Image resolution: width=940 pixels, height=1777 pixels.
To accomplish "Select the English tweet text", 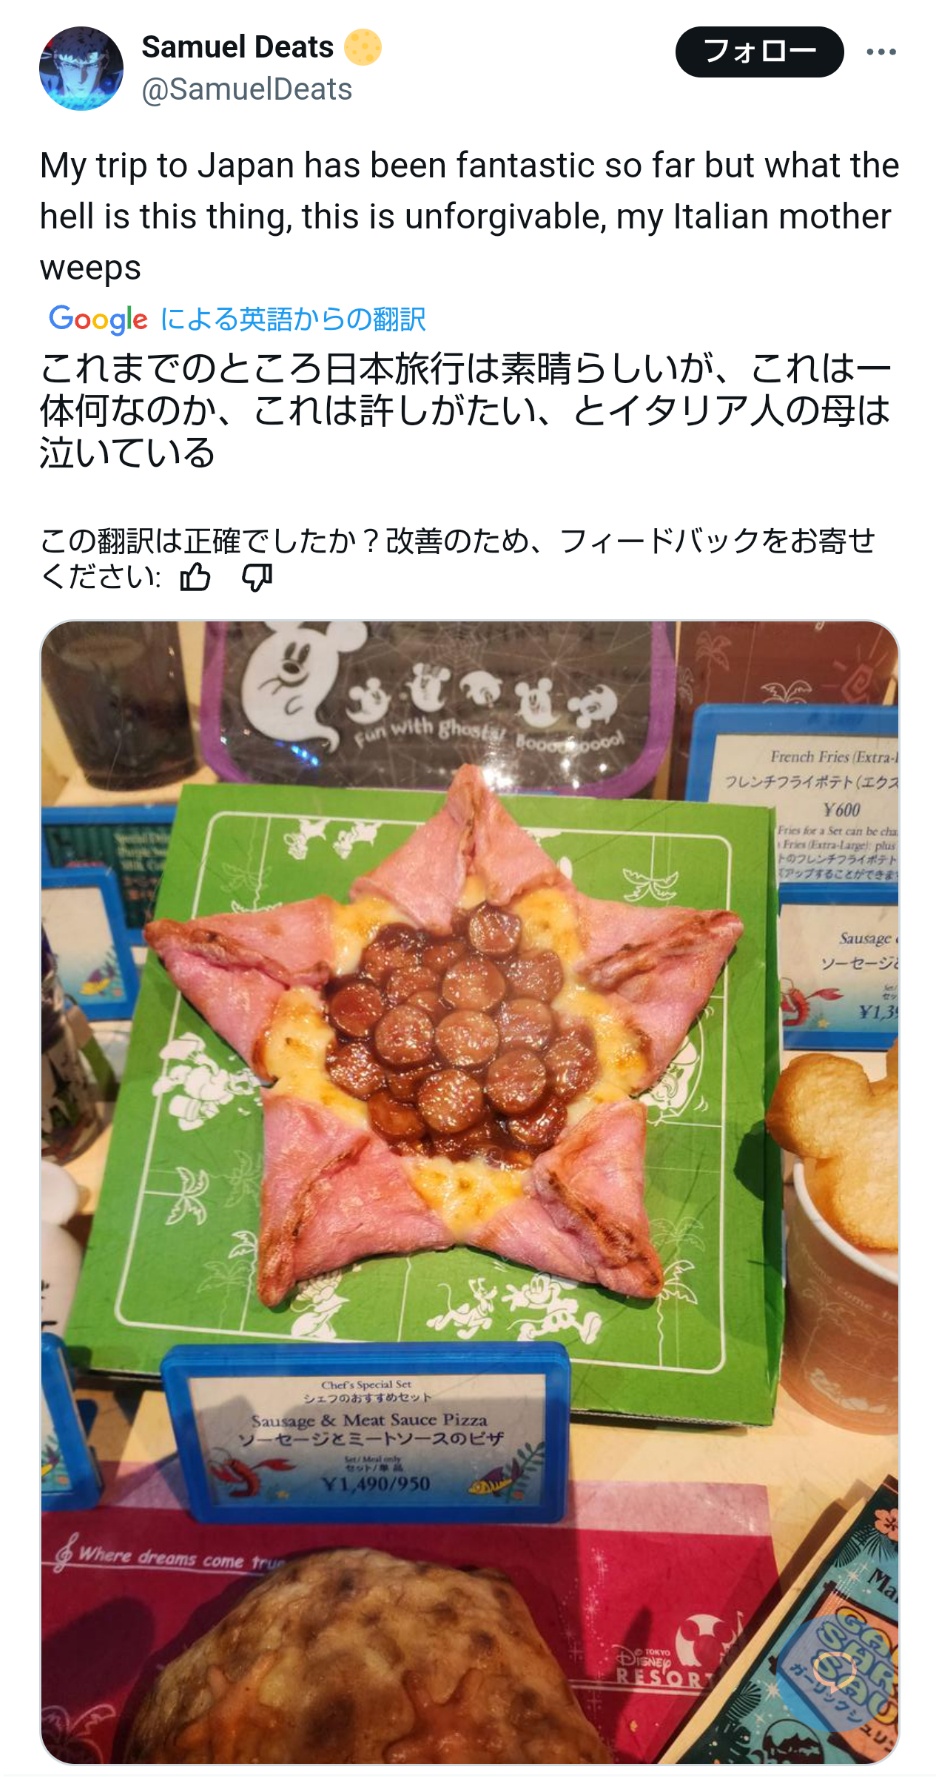I will coord(469,216).
